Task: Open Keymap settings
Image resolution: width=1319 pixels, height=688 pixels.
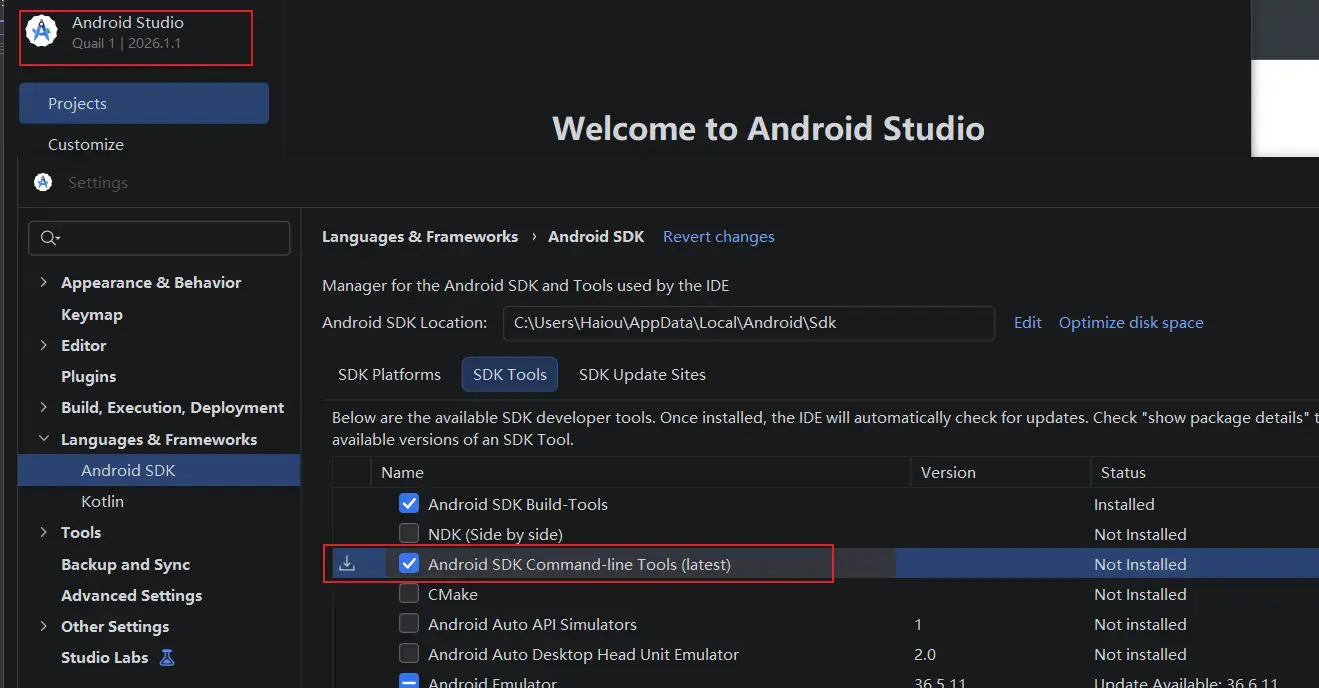Action: [92, 314]
